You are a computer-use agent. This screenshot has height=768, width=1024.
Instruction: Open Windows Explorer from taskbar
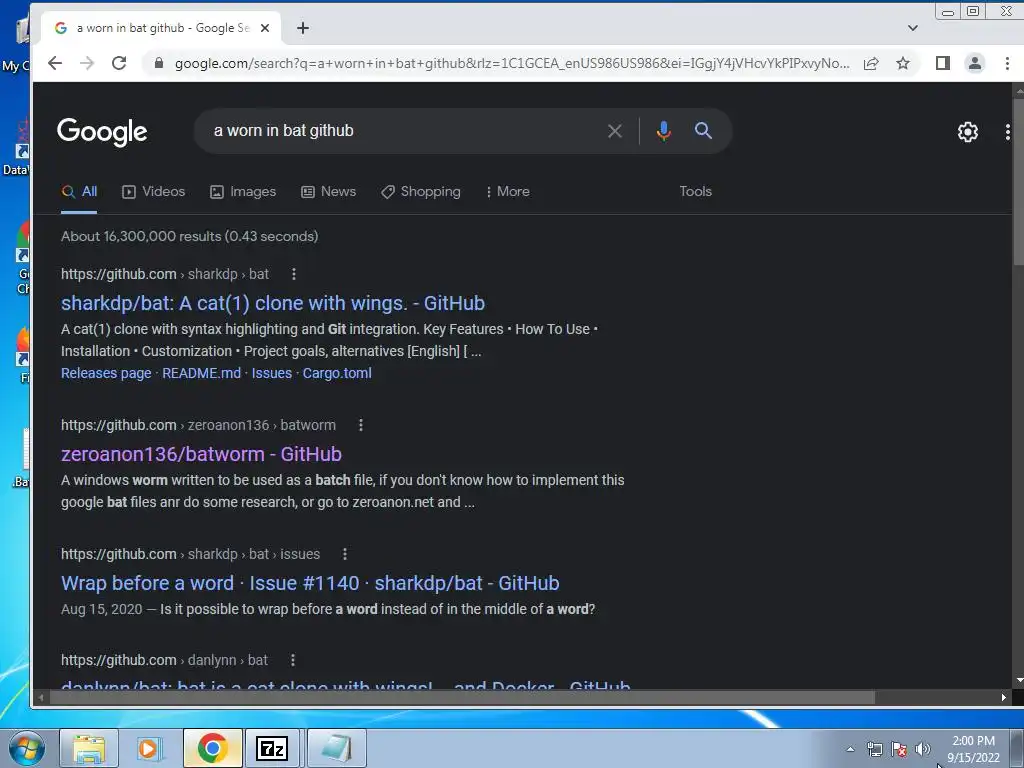coord(89,748)
